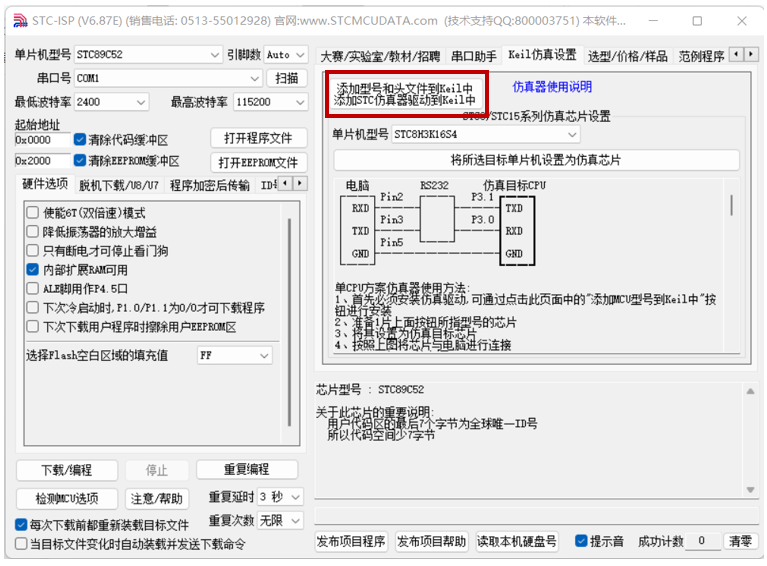Switch to 范例程序 tab
Screen dimensions: 767x566
(701, 56)
